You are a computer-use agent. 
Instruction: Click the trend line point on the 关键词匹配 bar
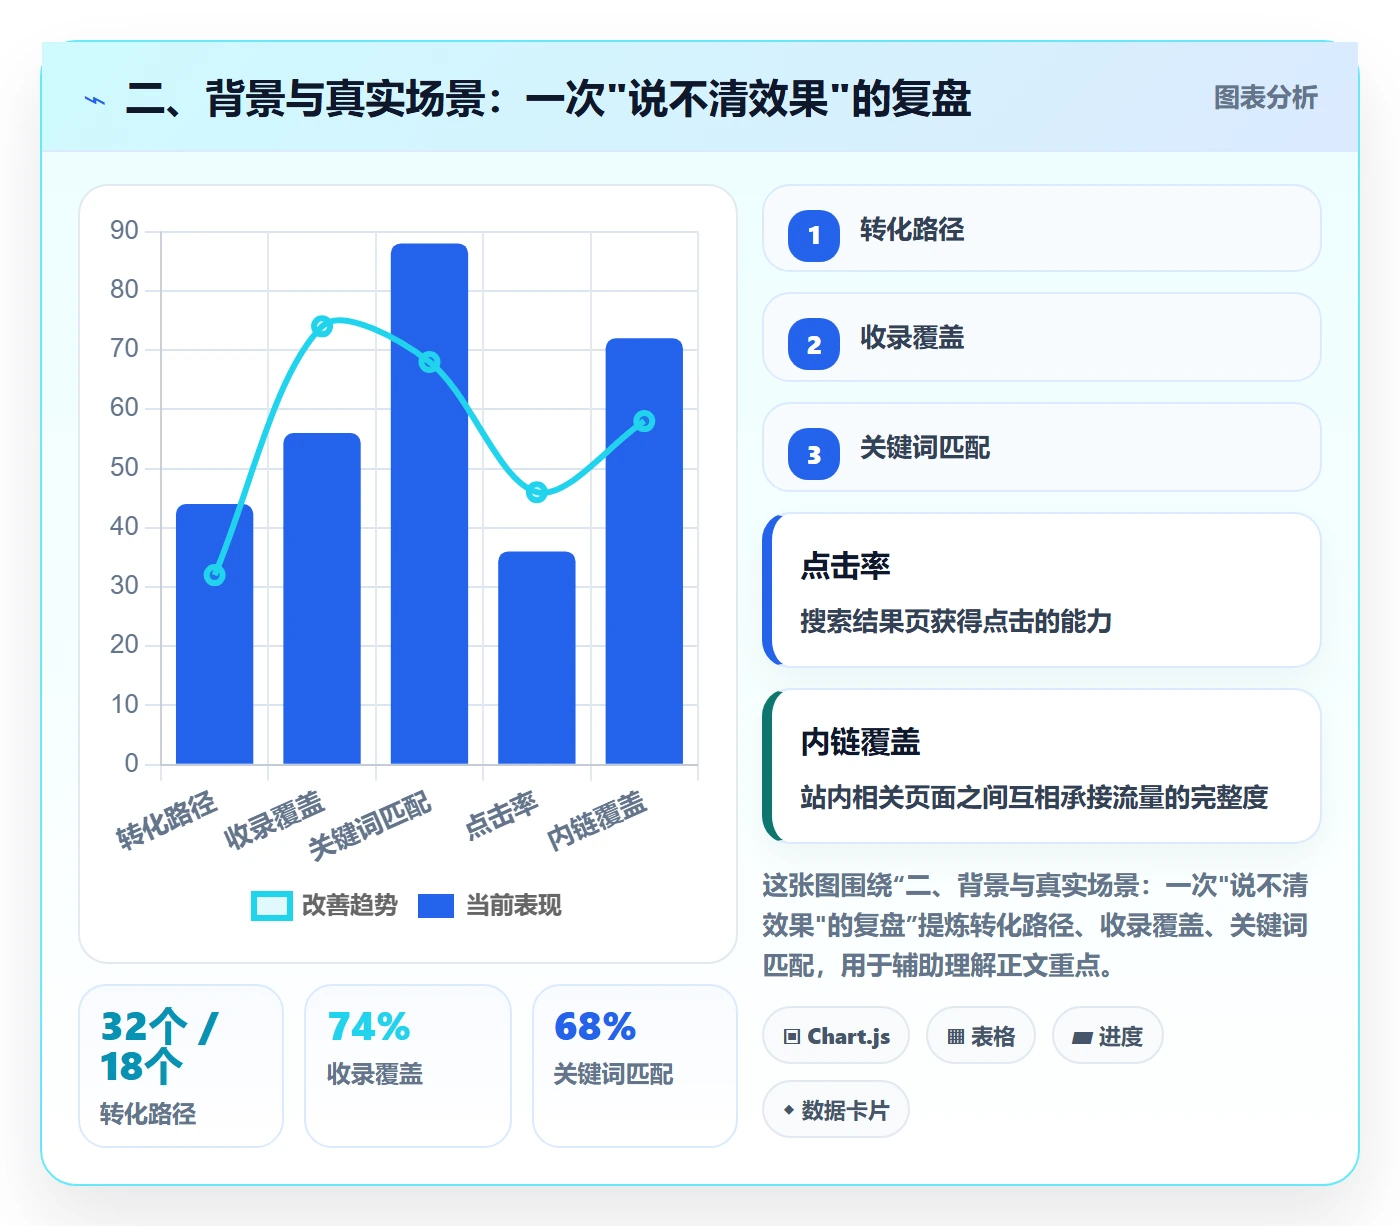click(429, 362)
